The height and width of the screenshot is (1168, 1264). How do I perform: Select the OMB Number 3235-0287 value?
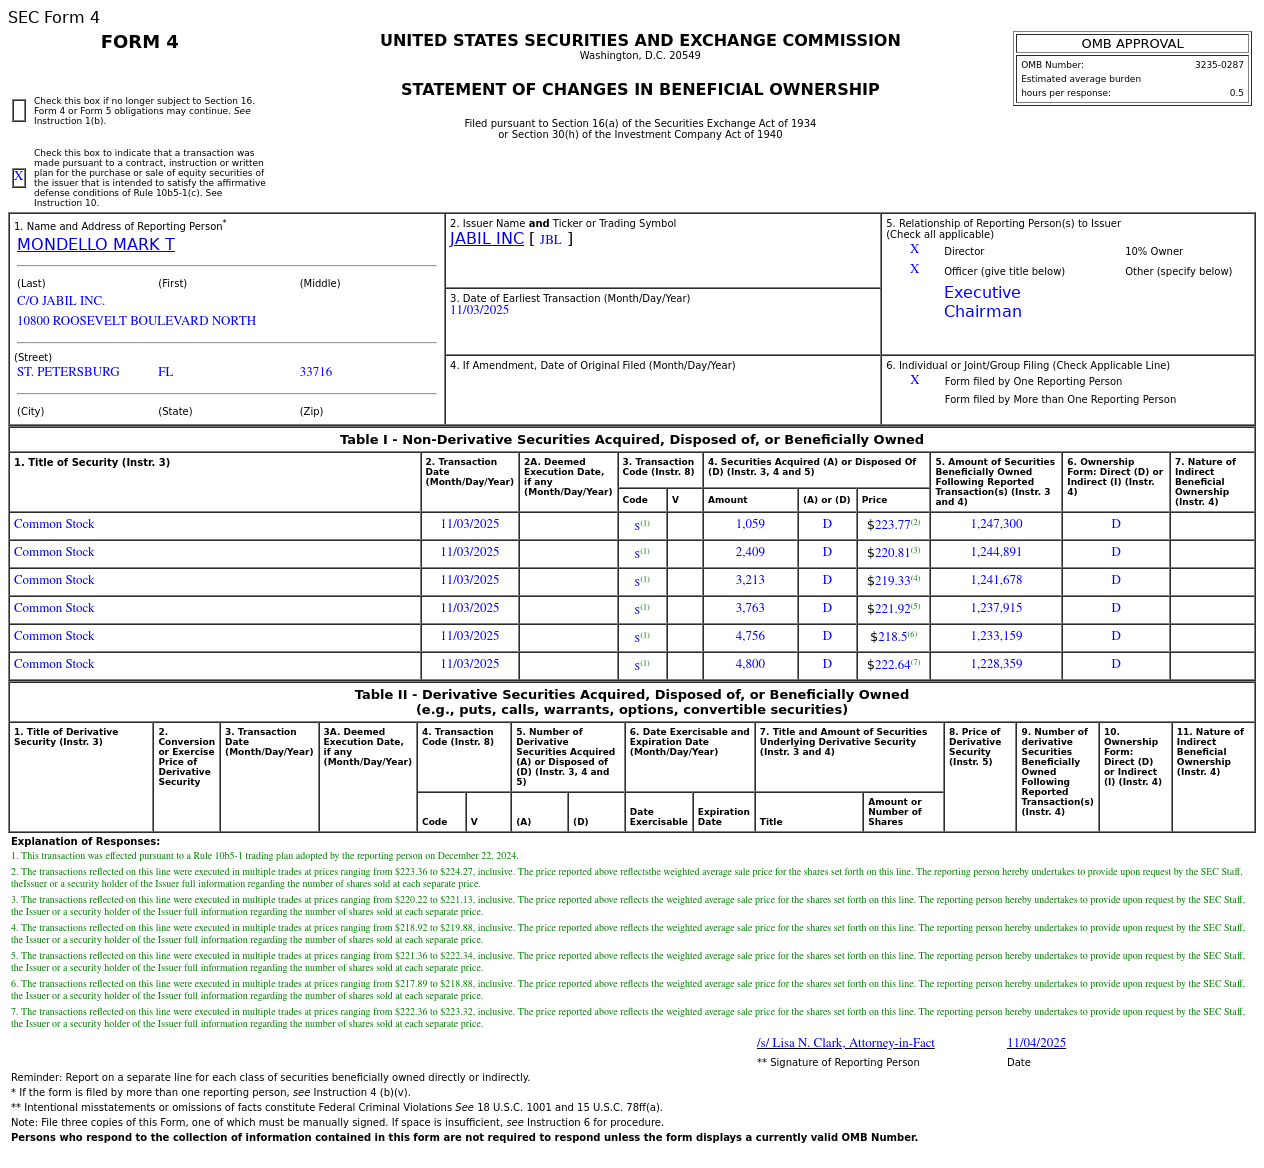pyautogui.click(x=1218, y=65)
